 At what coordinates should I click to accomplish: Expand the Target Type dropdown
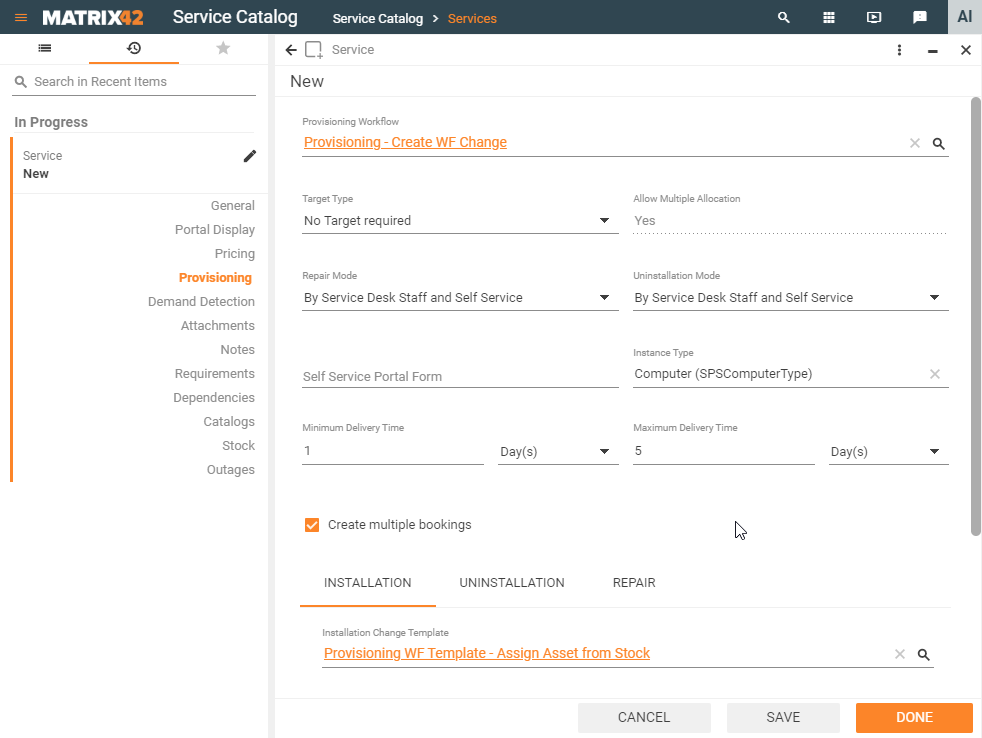604,221
